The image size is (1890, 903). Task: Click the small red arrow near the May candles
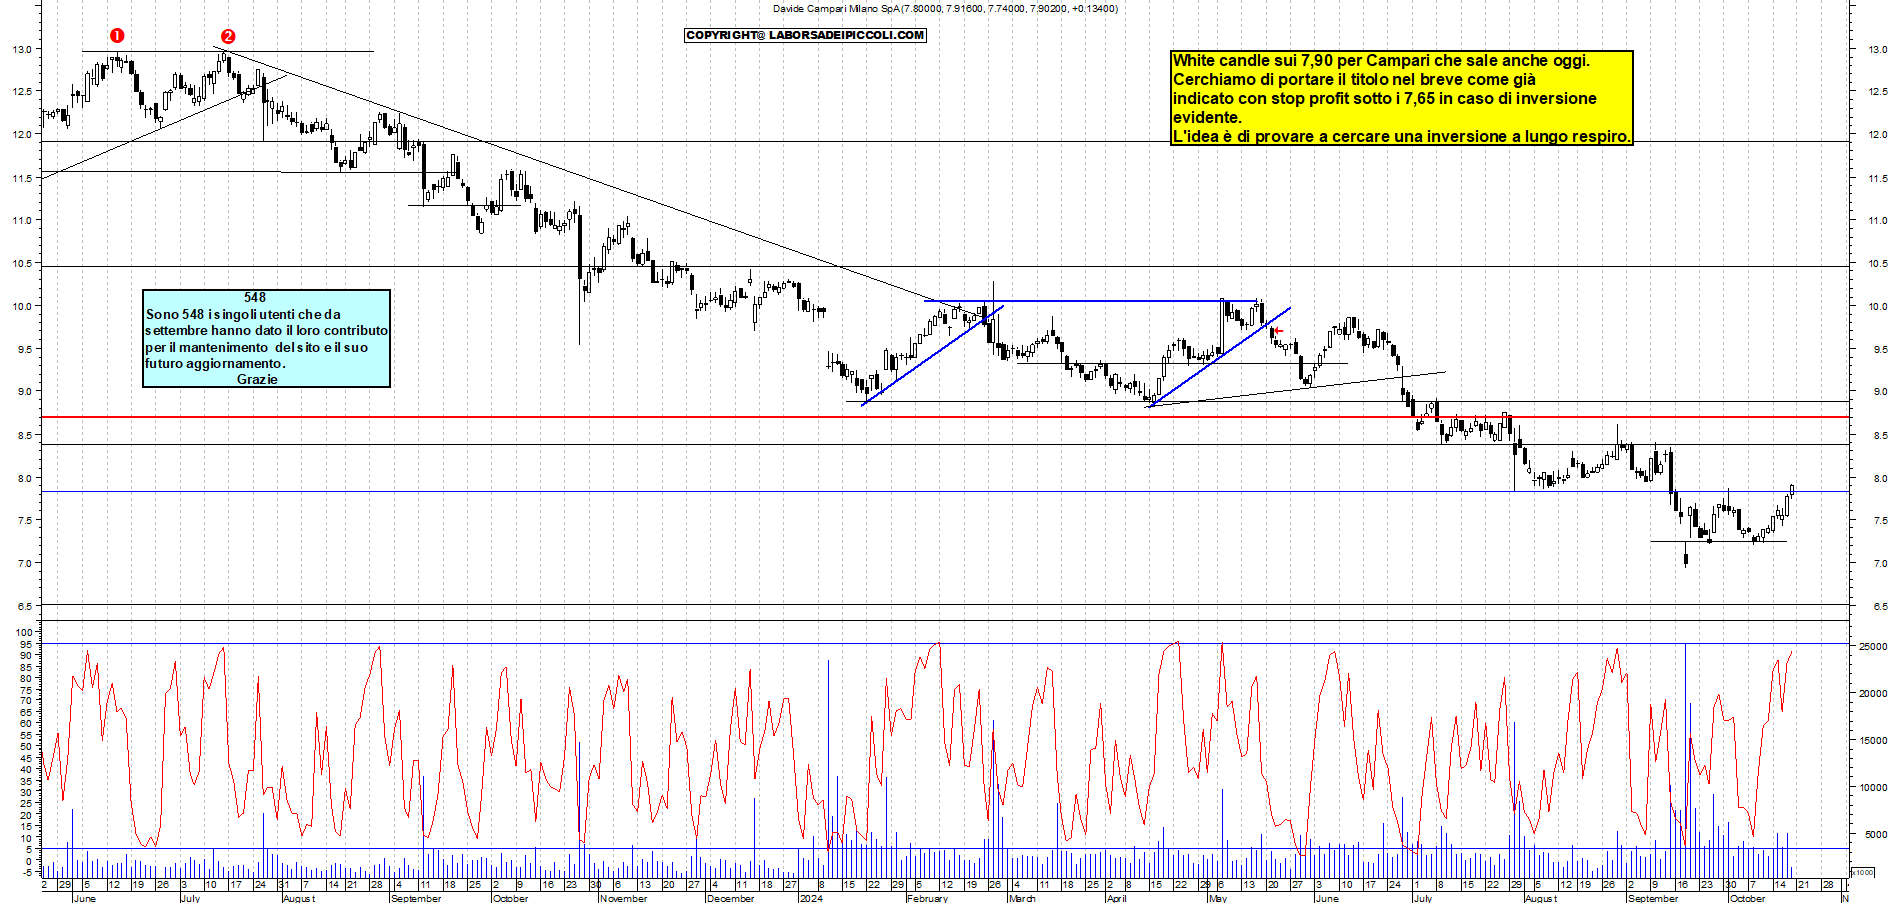pos(1278,331)
